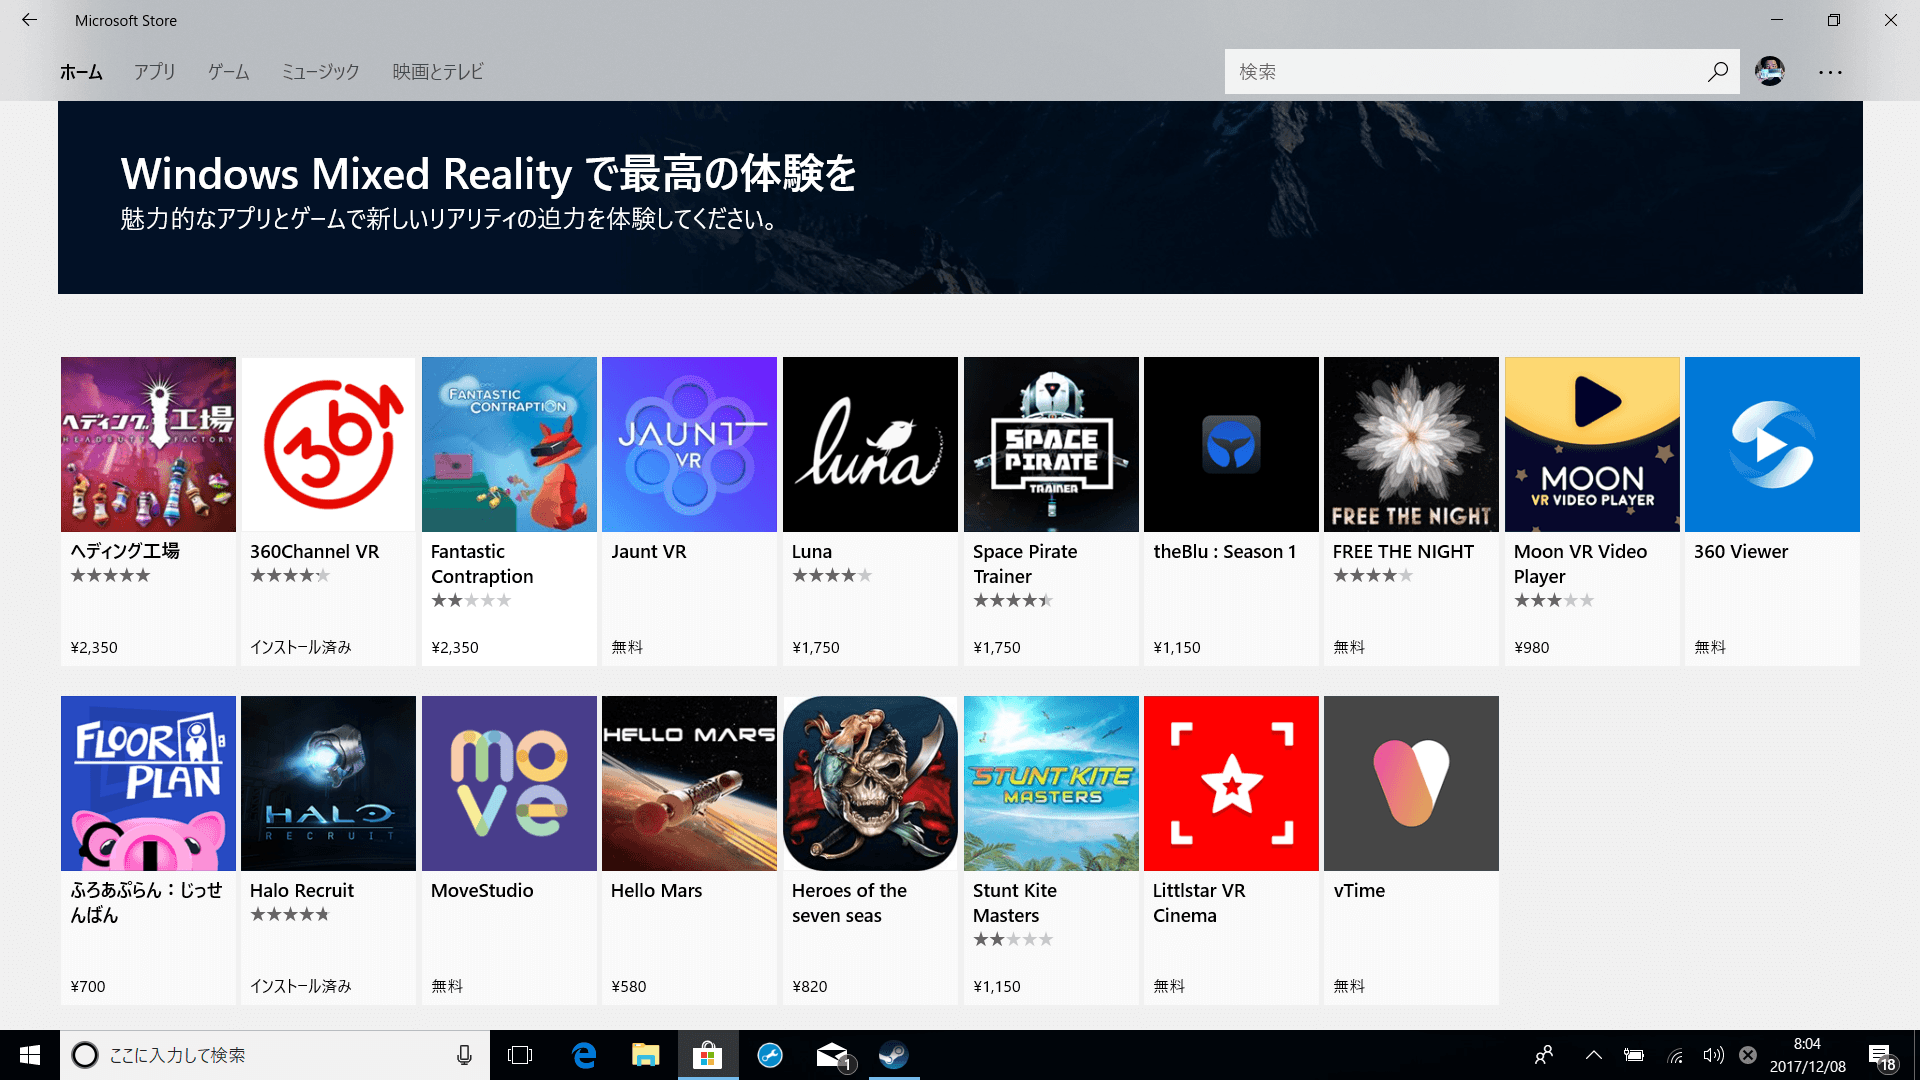
Task: Click the back arrow in Microsoft Store
Action: click(28, 20)
